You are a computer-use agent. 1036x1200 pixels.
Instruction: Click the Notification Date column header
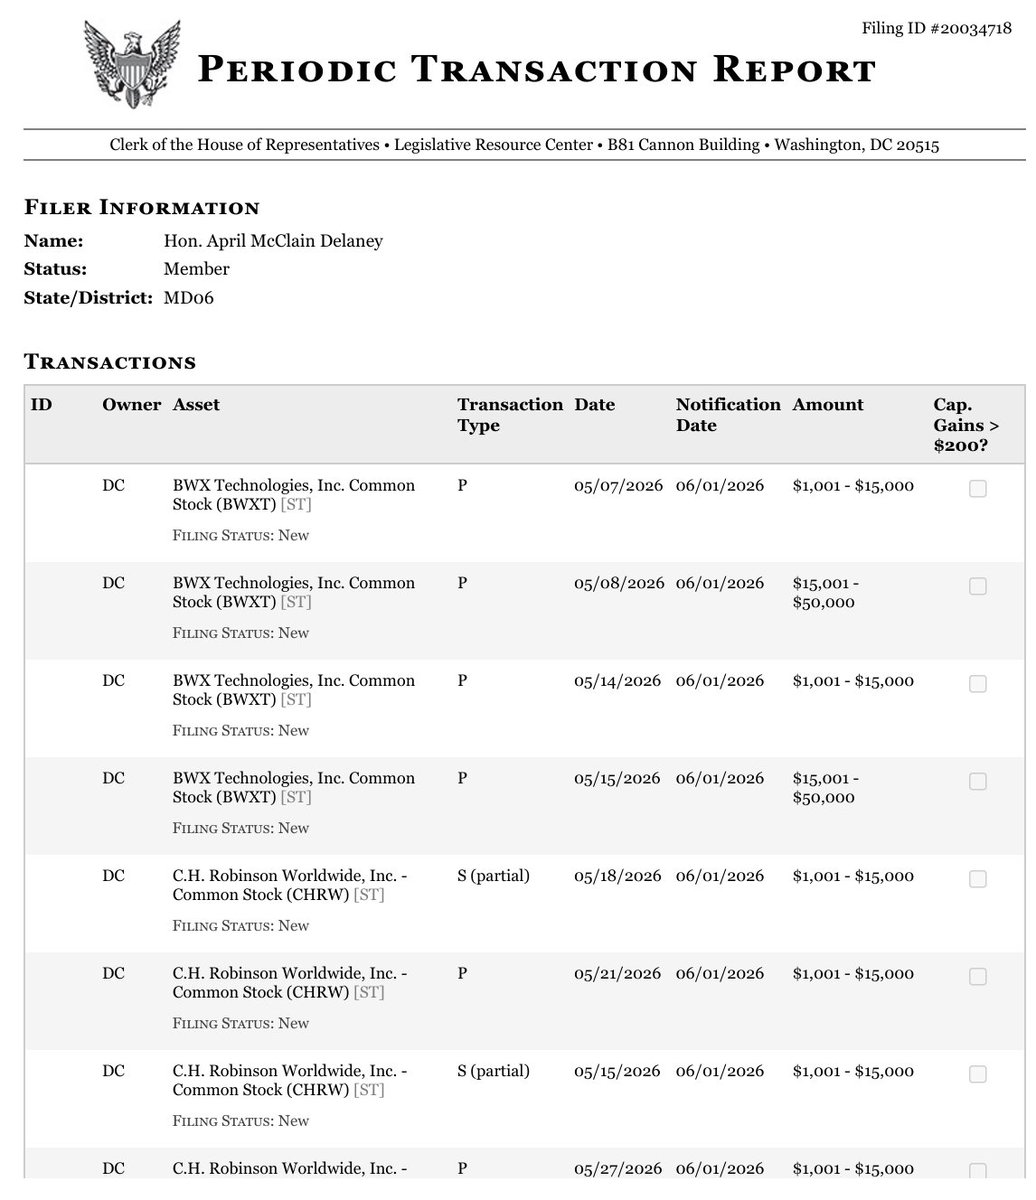tap(728, 415)
